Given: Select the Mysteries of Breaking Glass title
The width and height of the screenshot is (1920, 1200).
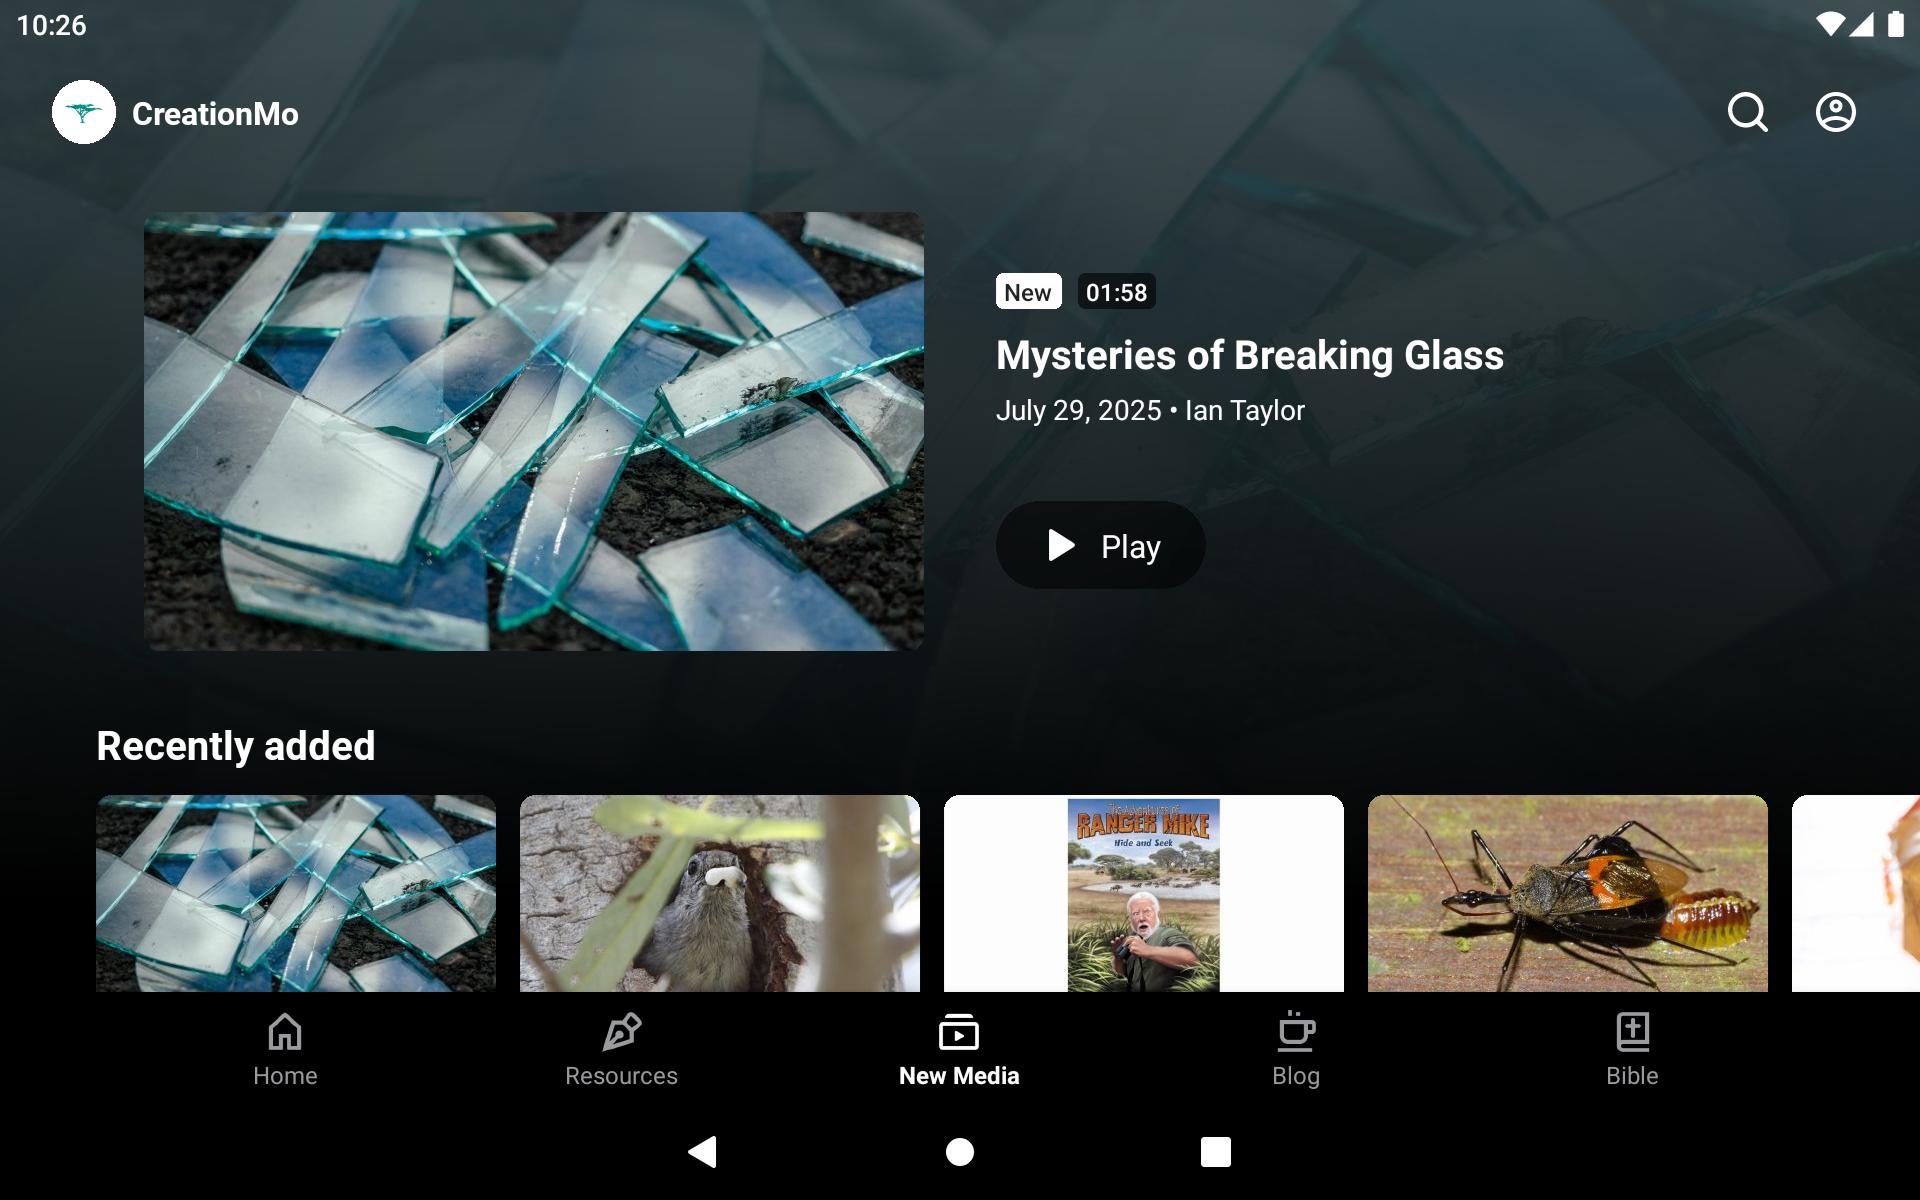Looking at the screenshot, I should tap(1250, 355).
